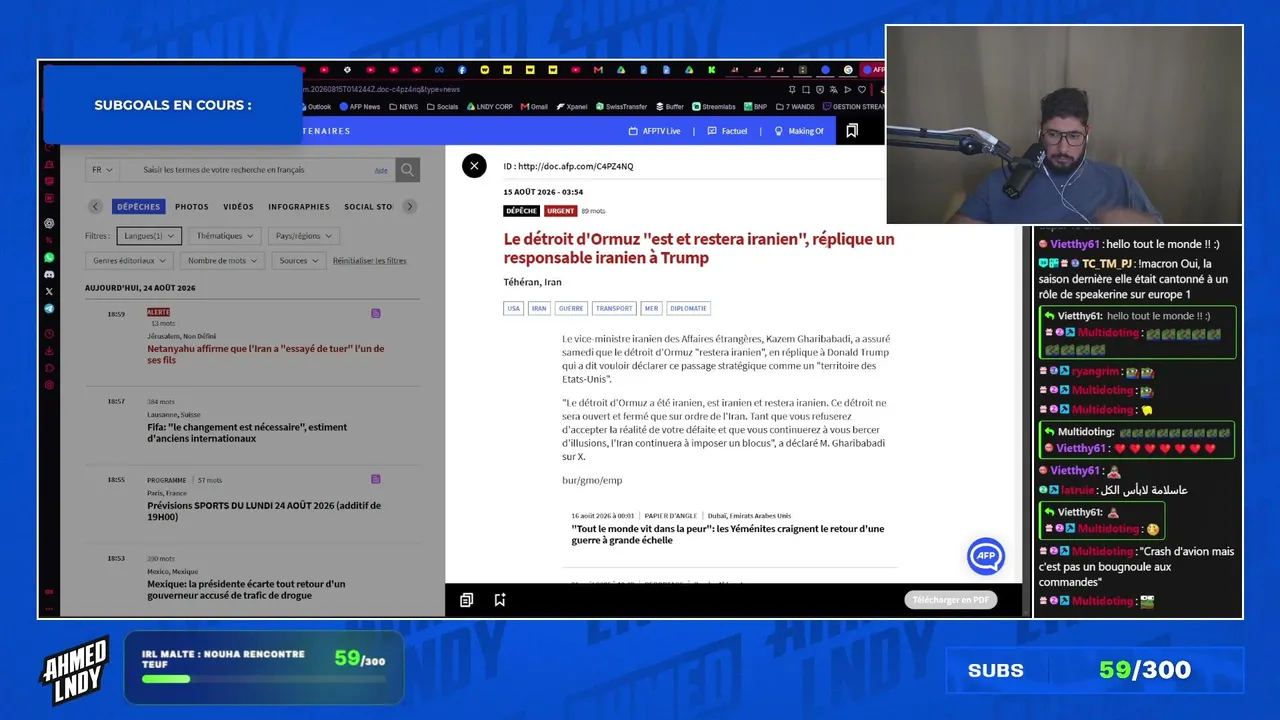Open ChatGPT from the browser sidebar
1280x720 pixels.
pos(49,223)
